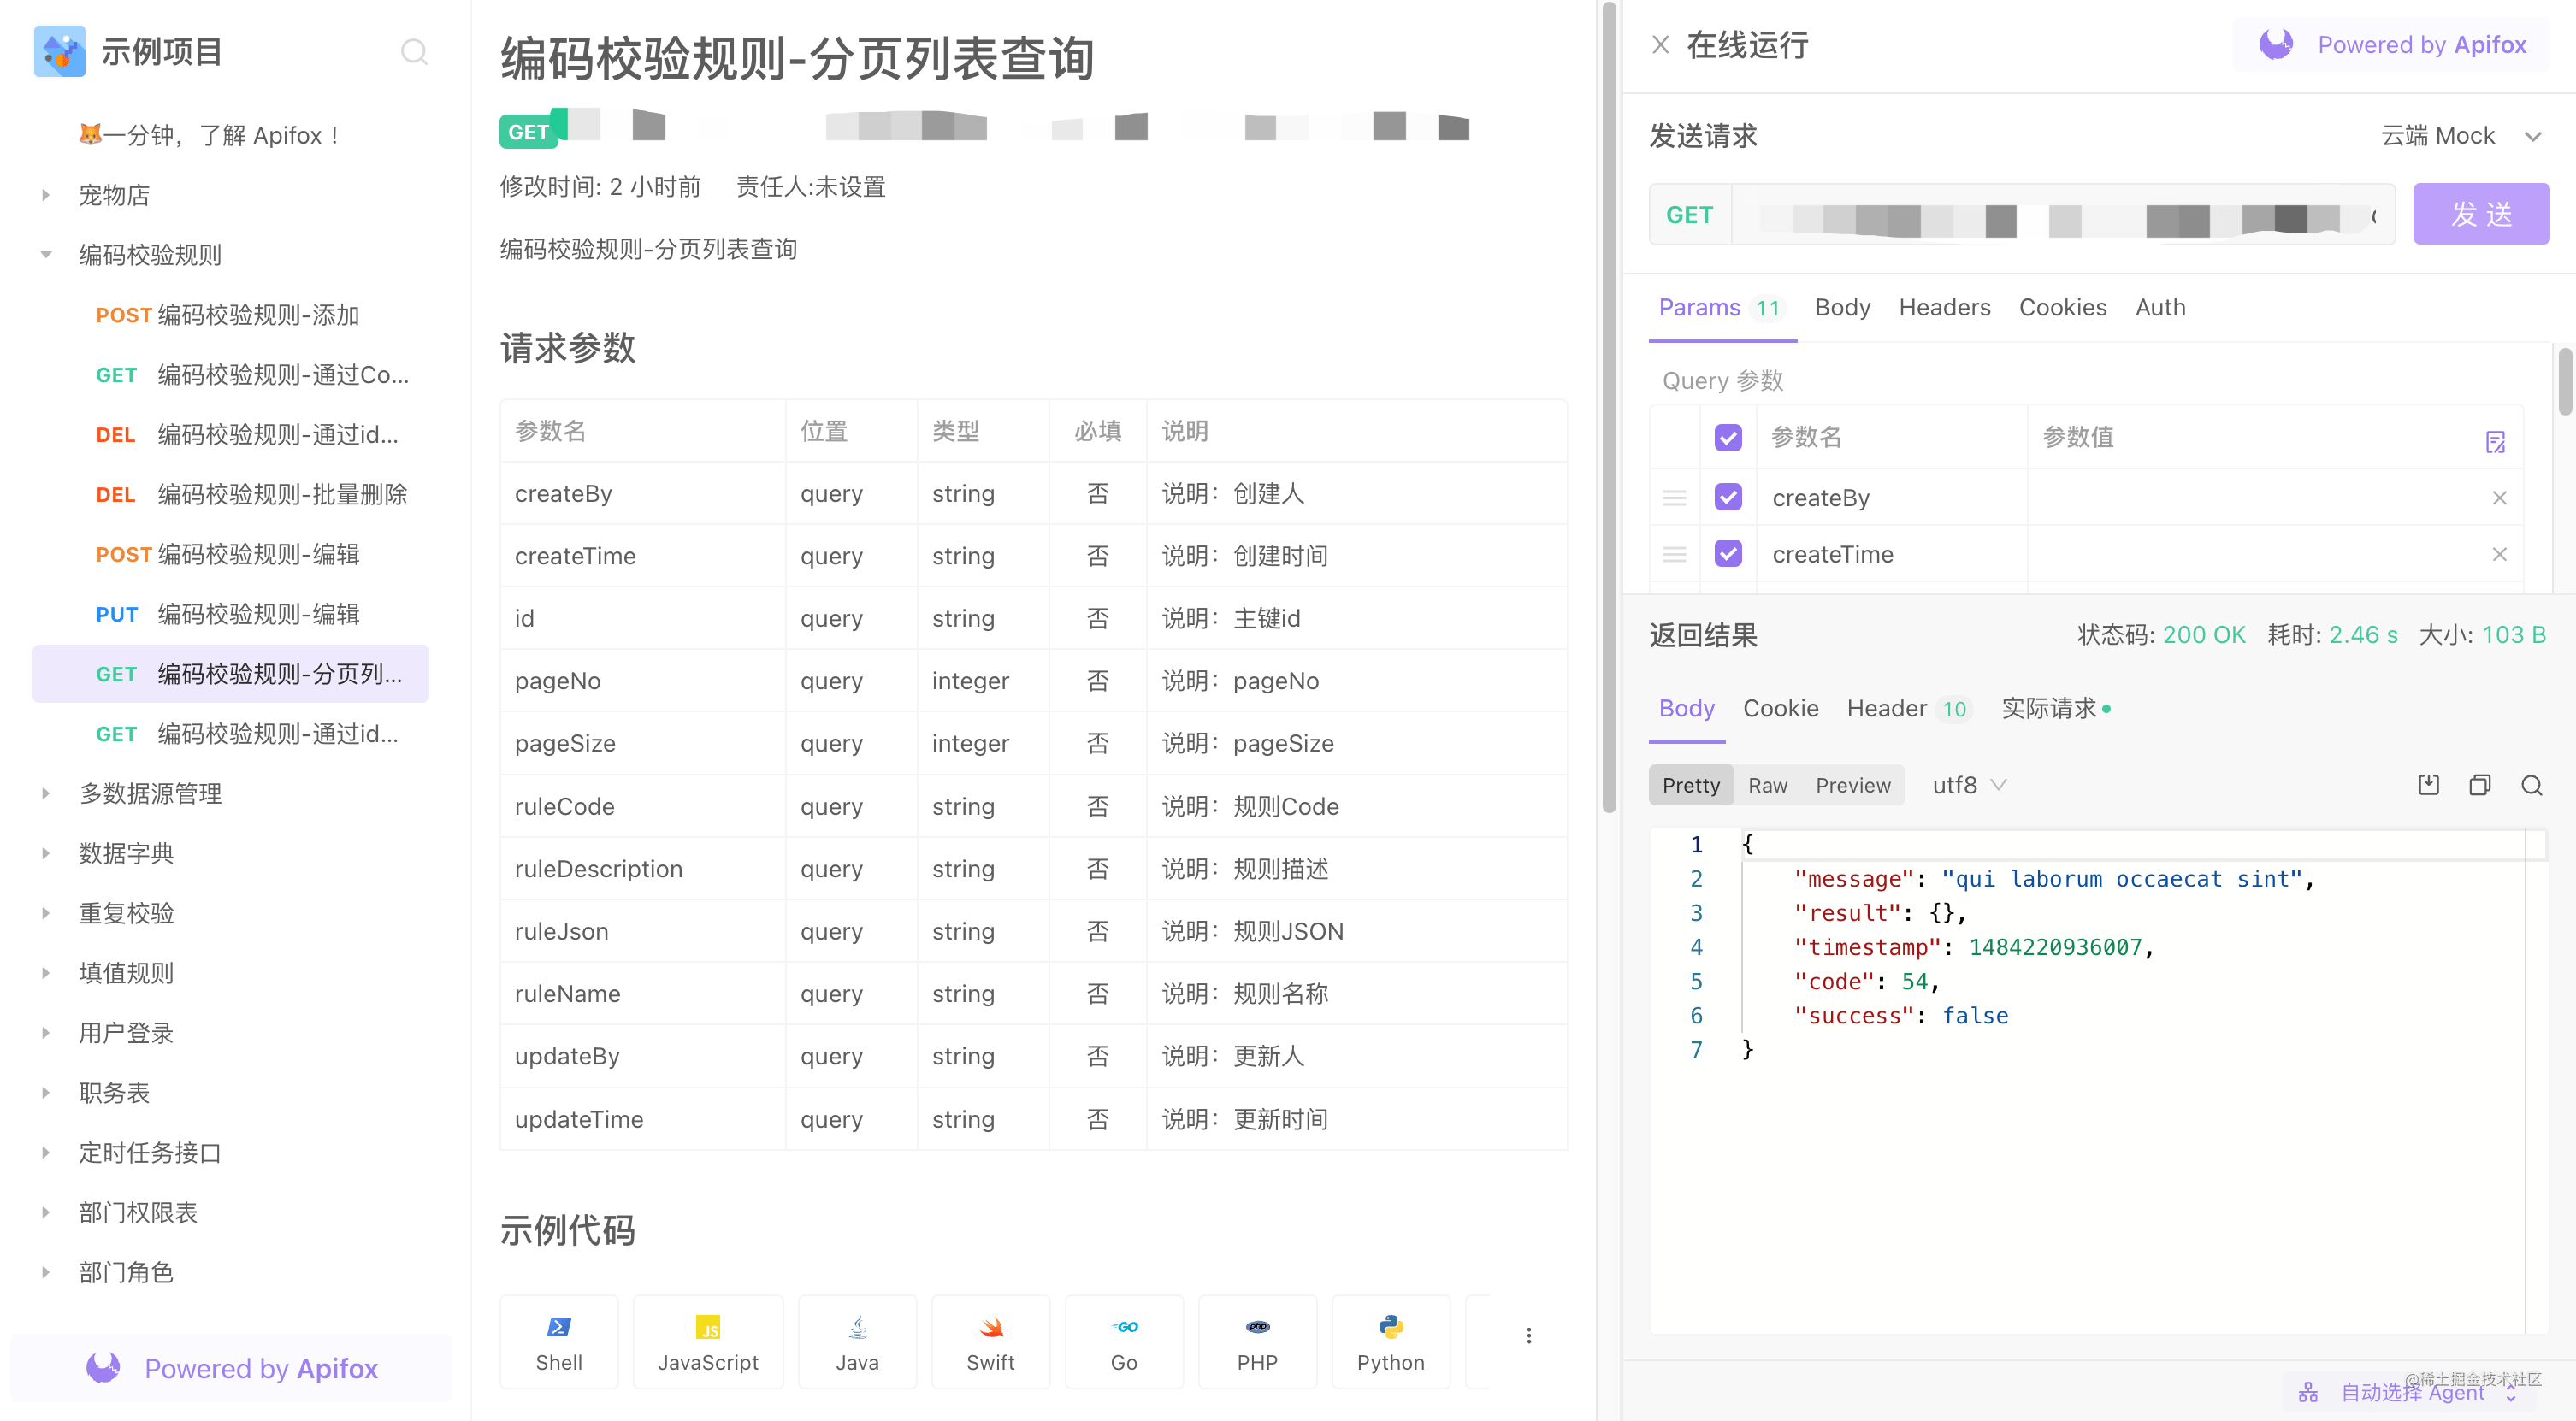Toggle the select-all parameters checkbox
2576x1421 pixels.
[1728, 437]
